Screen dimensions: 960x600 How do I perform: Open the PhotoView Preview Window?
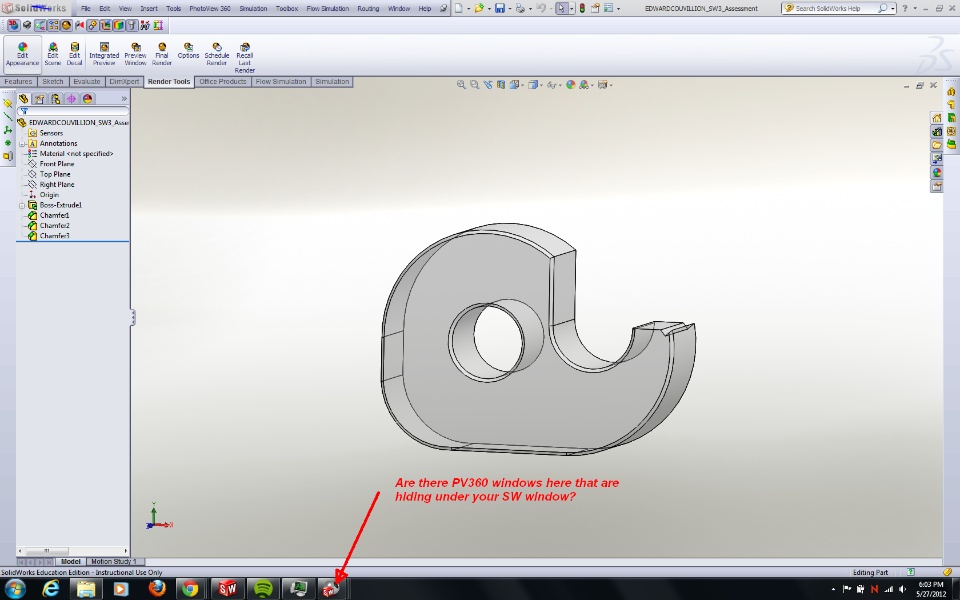pyautogui.click(x=135, y=54)
